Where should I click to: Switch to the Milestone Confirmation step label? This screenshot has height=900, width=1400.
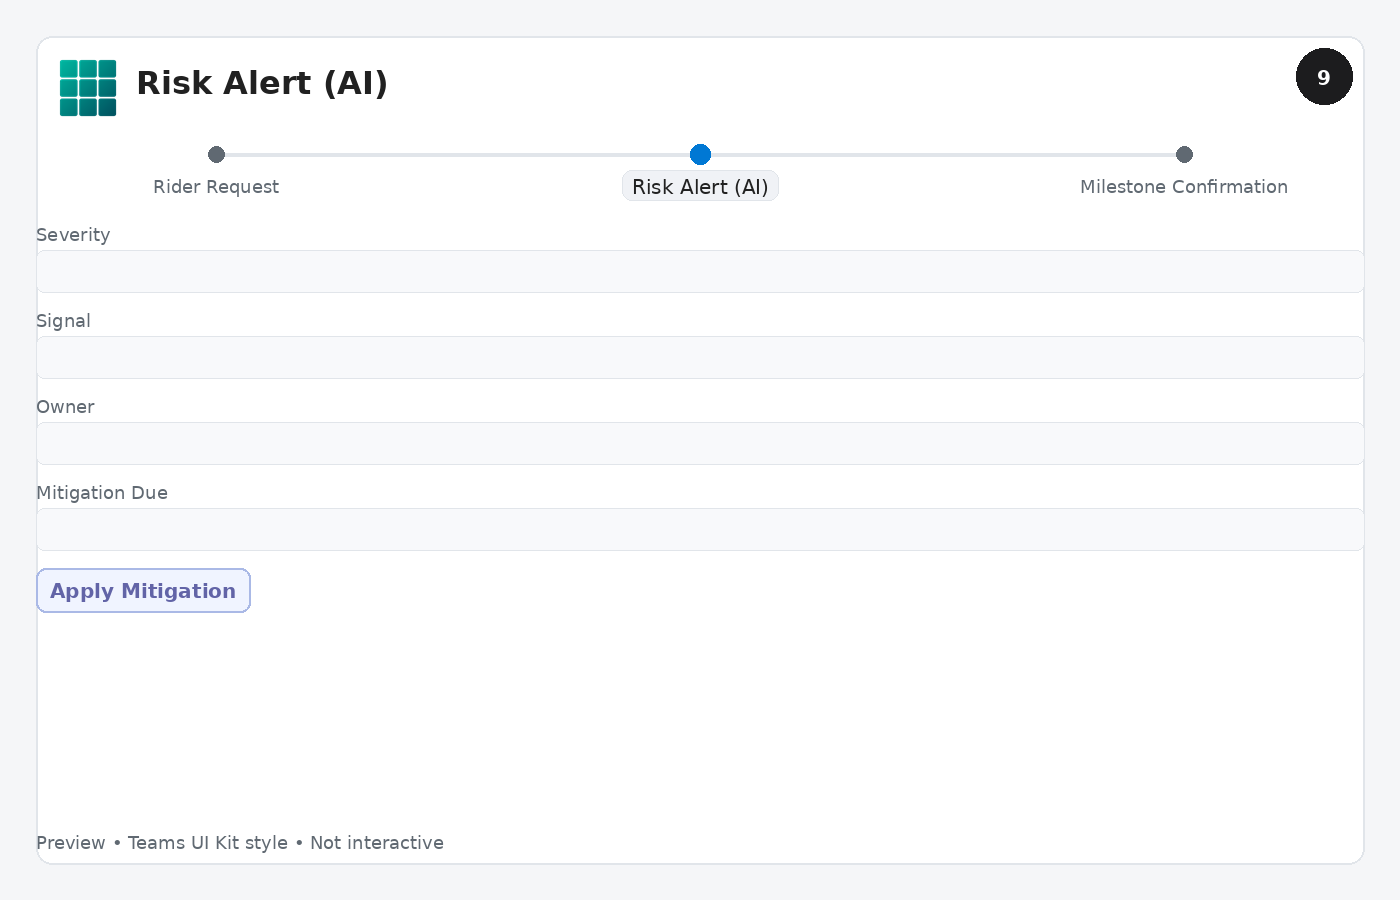1184,187
